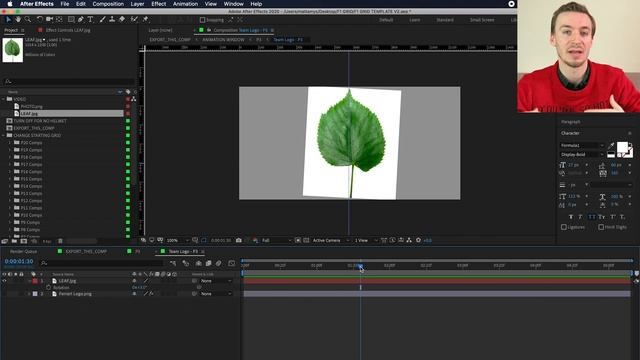This screenshot has width=640, height=360.
Task: Select the Learn workspace
Action: click(x=415, y=20)
